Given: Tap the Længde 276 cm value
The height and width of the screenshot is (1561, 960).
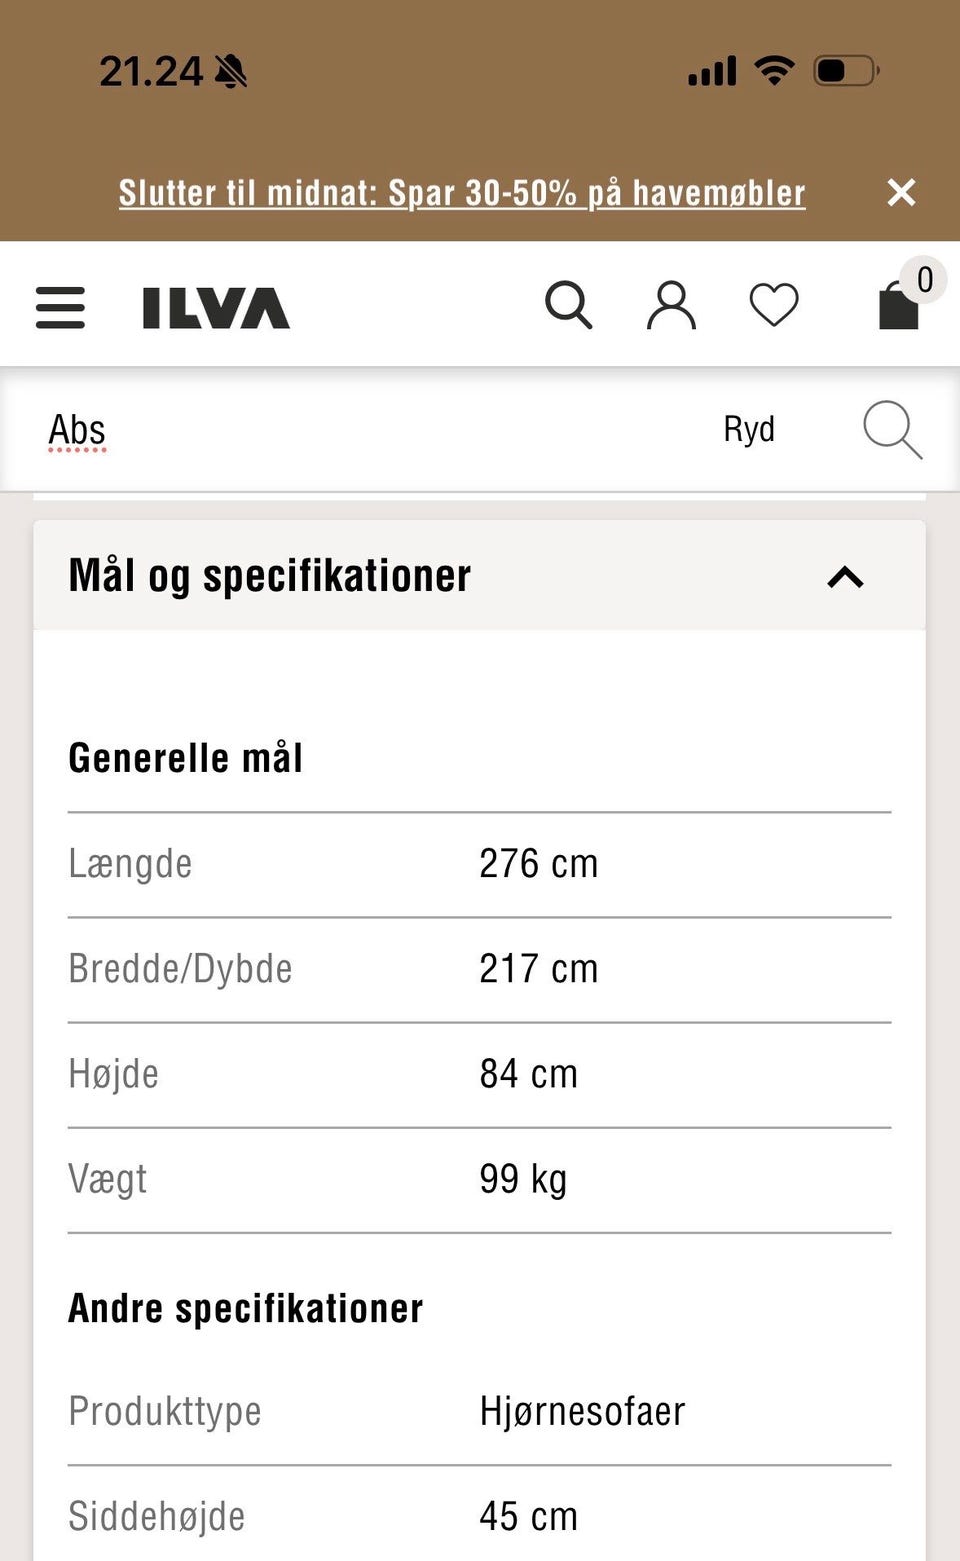Looking at the screenshot, I should (538, 864).
